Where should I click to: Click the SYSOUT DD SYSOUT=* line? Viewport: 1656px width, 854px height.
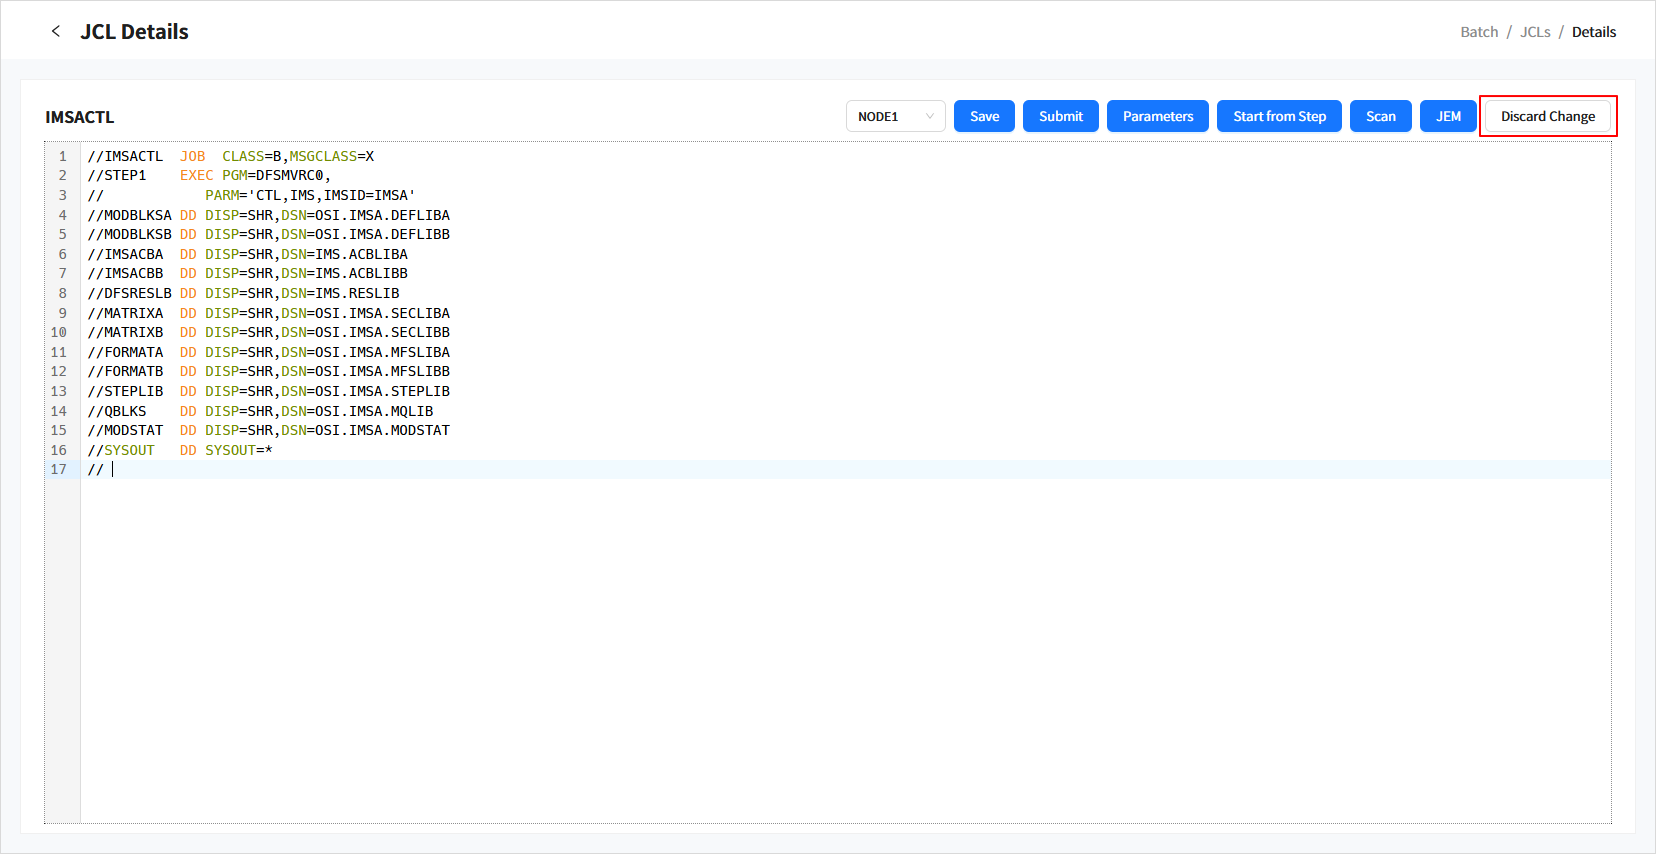click(230, 451)
